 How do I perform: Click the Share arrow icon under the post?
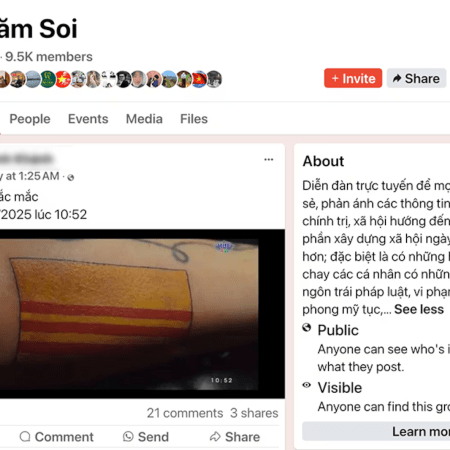click(215, 436)
